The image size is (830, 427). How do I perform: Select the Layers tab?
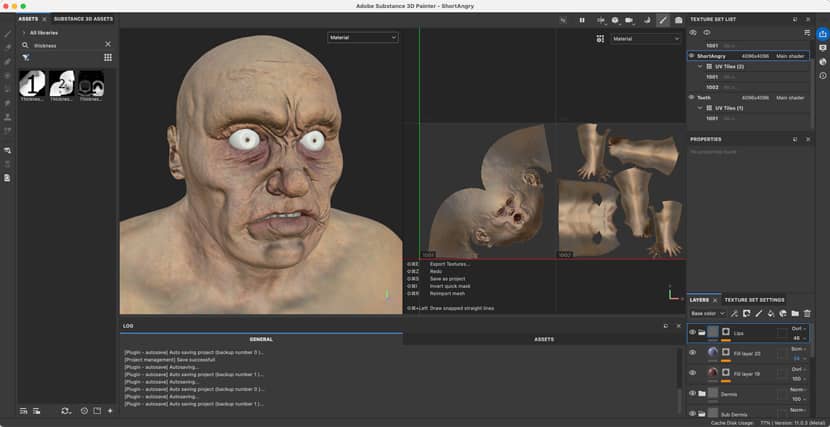click(x=699, y=299)
